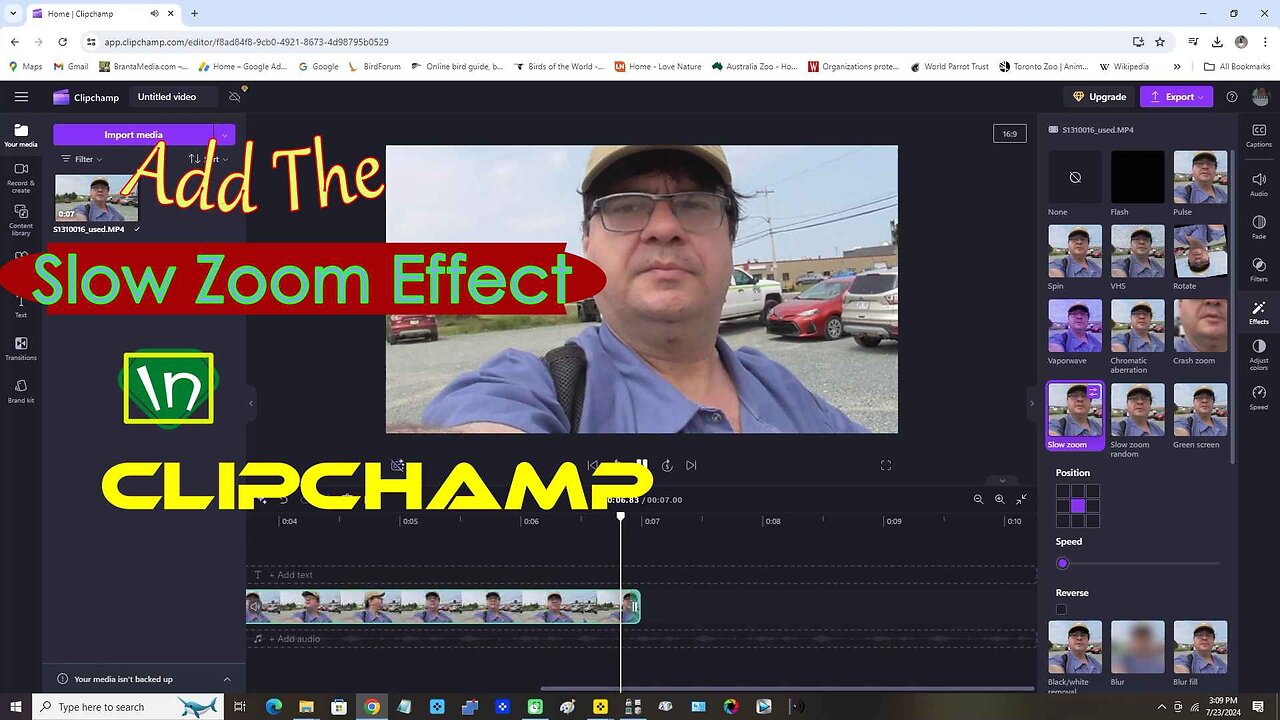Open Chrome downloads icon

pyautogui.click(x=1217, y=42)
